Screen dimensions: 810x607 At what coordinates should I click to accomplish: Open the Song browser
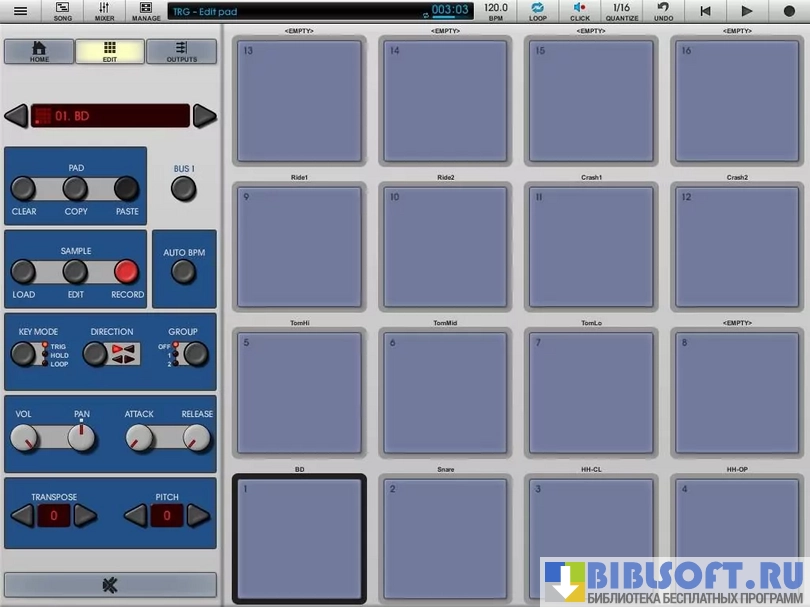(x=62, y=11)
